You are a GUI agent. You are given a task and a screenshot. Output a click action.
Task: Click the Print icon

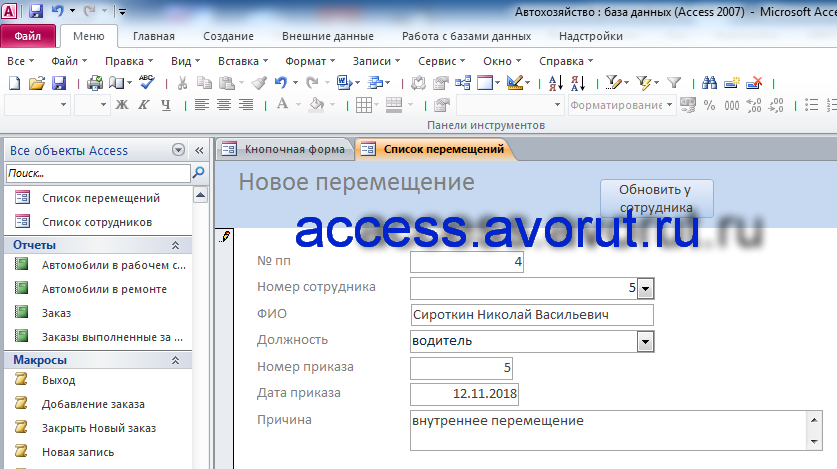tap(95, 83)
